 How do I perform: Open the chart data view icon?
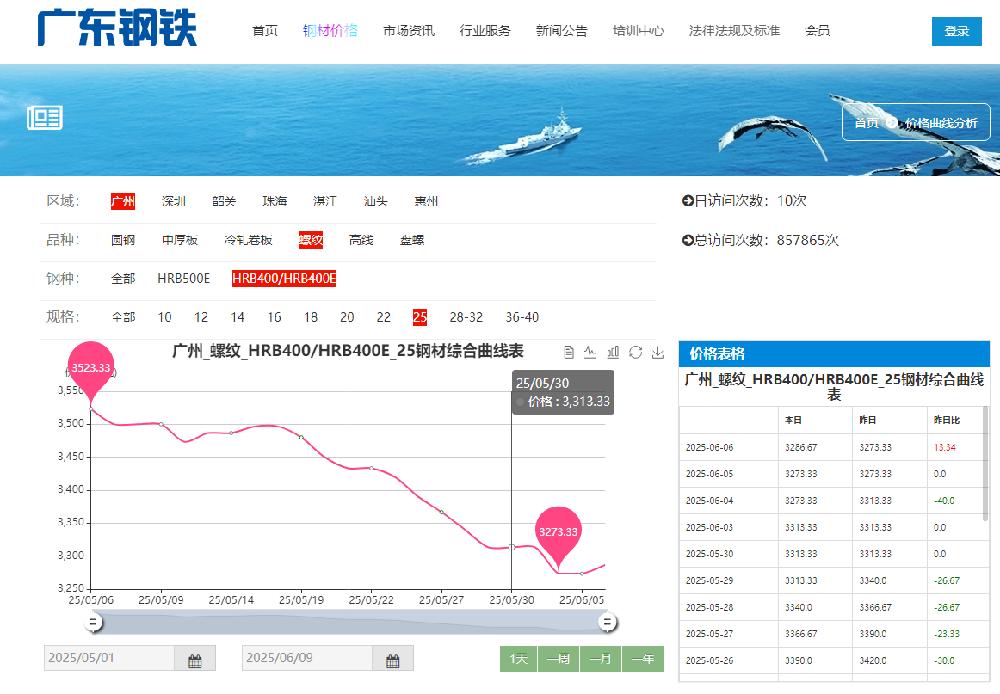point(569,352)
